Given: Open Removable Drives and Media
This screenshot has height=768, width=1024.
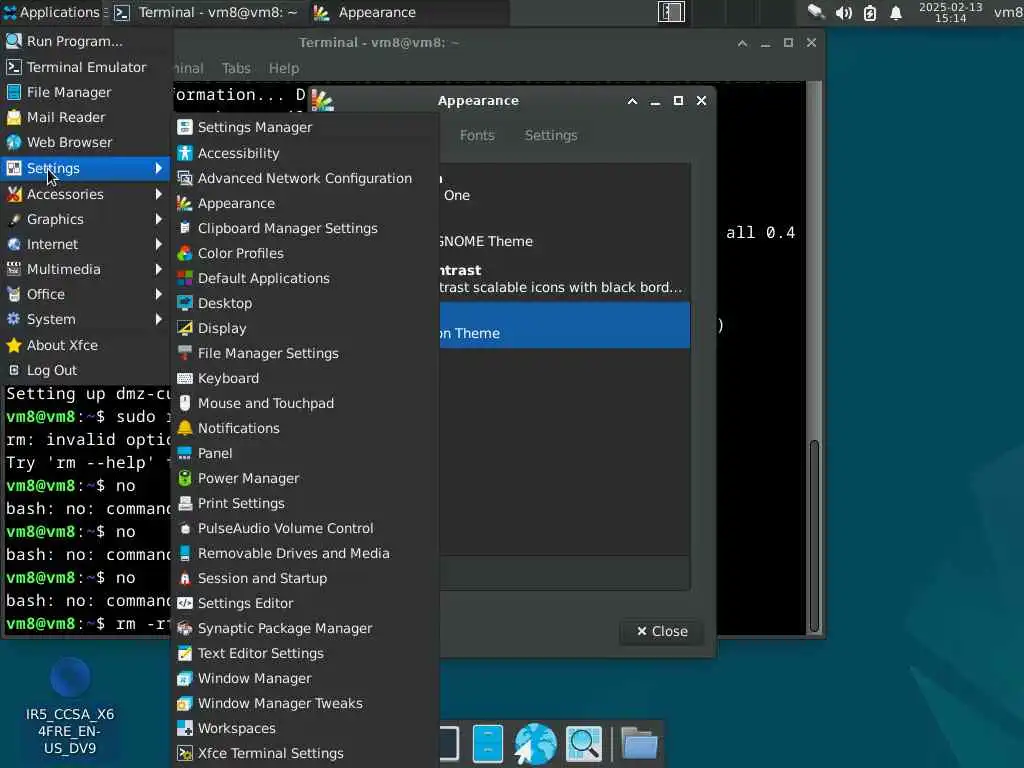Looking at the screenshot, I should [x=304, y=553].
